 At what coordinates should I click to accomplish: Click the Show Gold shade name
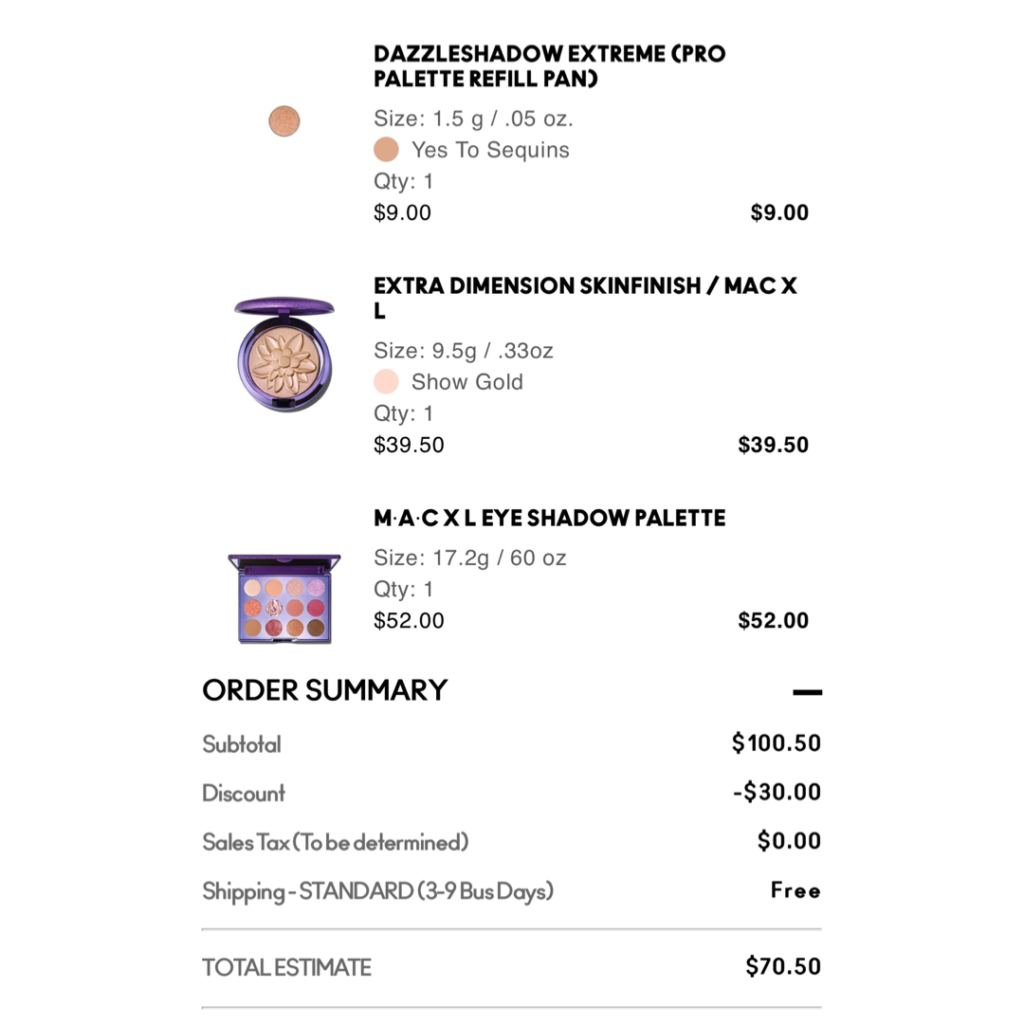[x=467, y=382]
